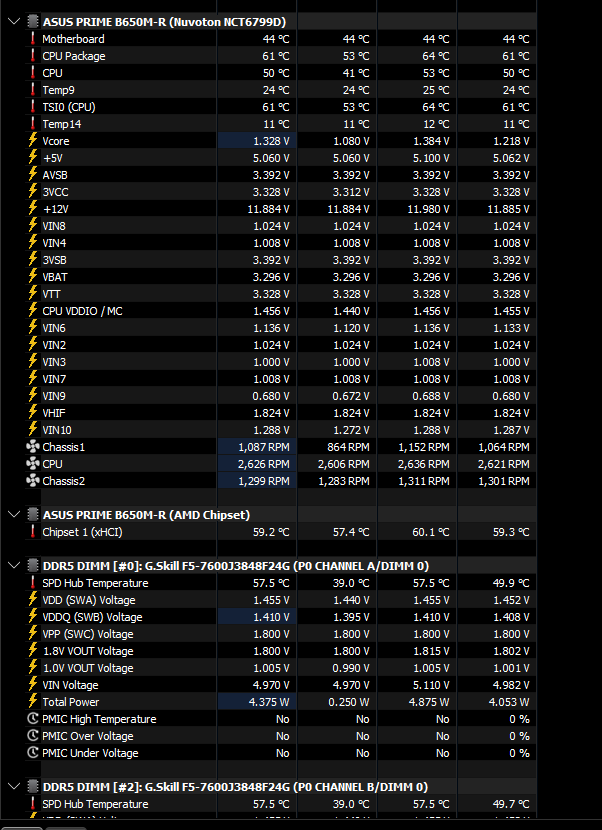Click the VIN Voltage maximum value 5.110 V
Screen dimensions: 602x830
click(x=432, y=685)
